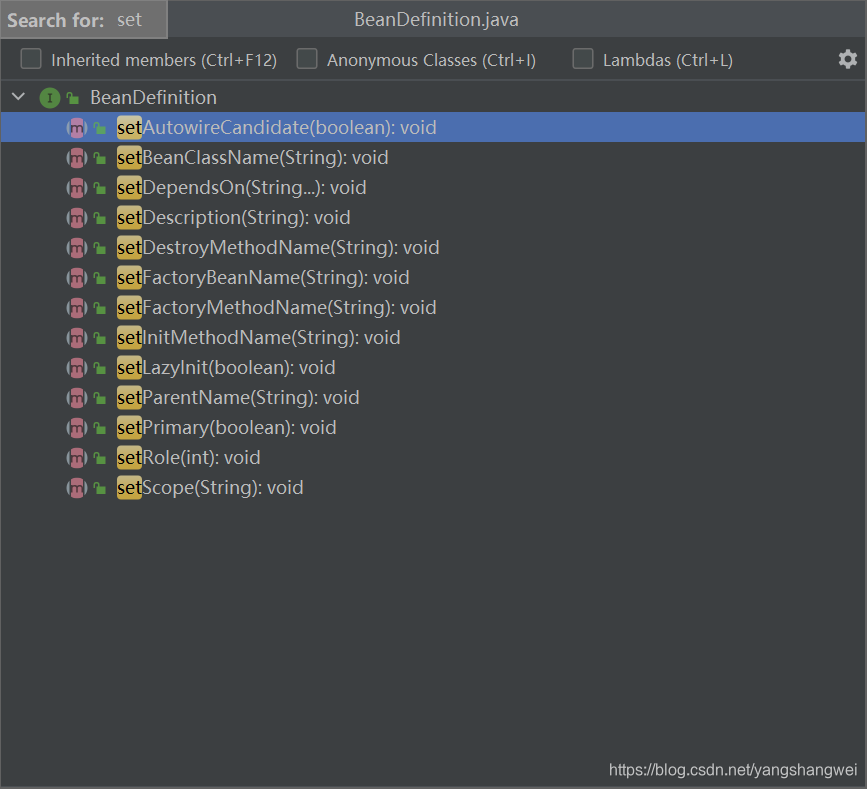The height and width of the screenshot is (789, 867).
Task: Click the method icon for setAutowireCandidate
Action: click(x=77, y=128)
